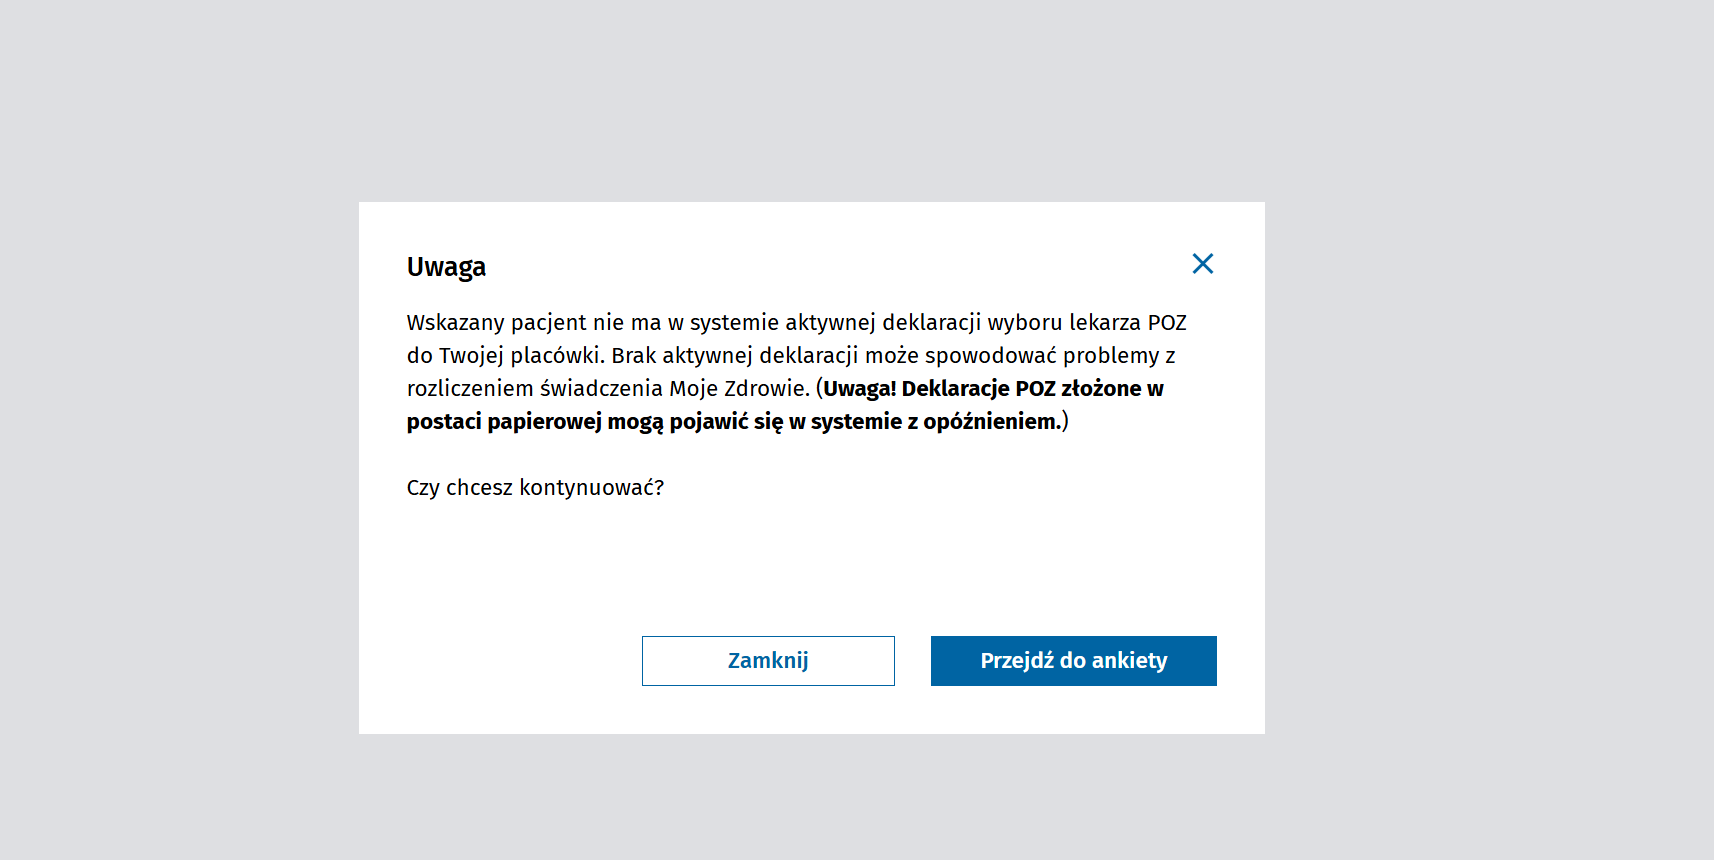Click the phrase 'Moje Zdrowie' in warning

click(x=738, y=389)
